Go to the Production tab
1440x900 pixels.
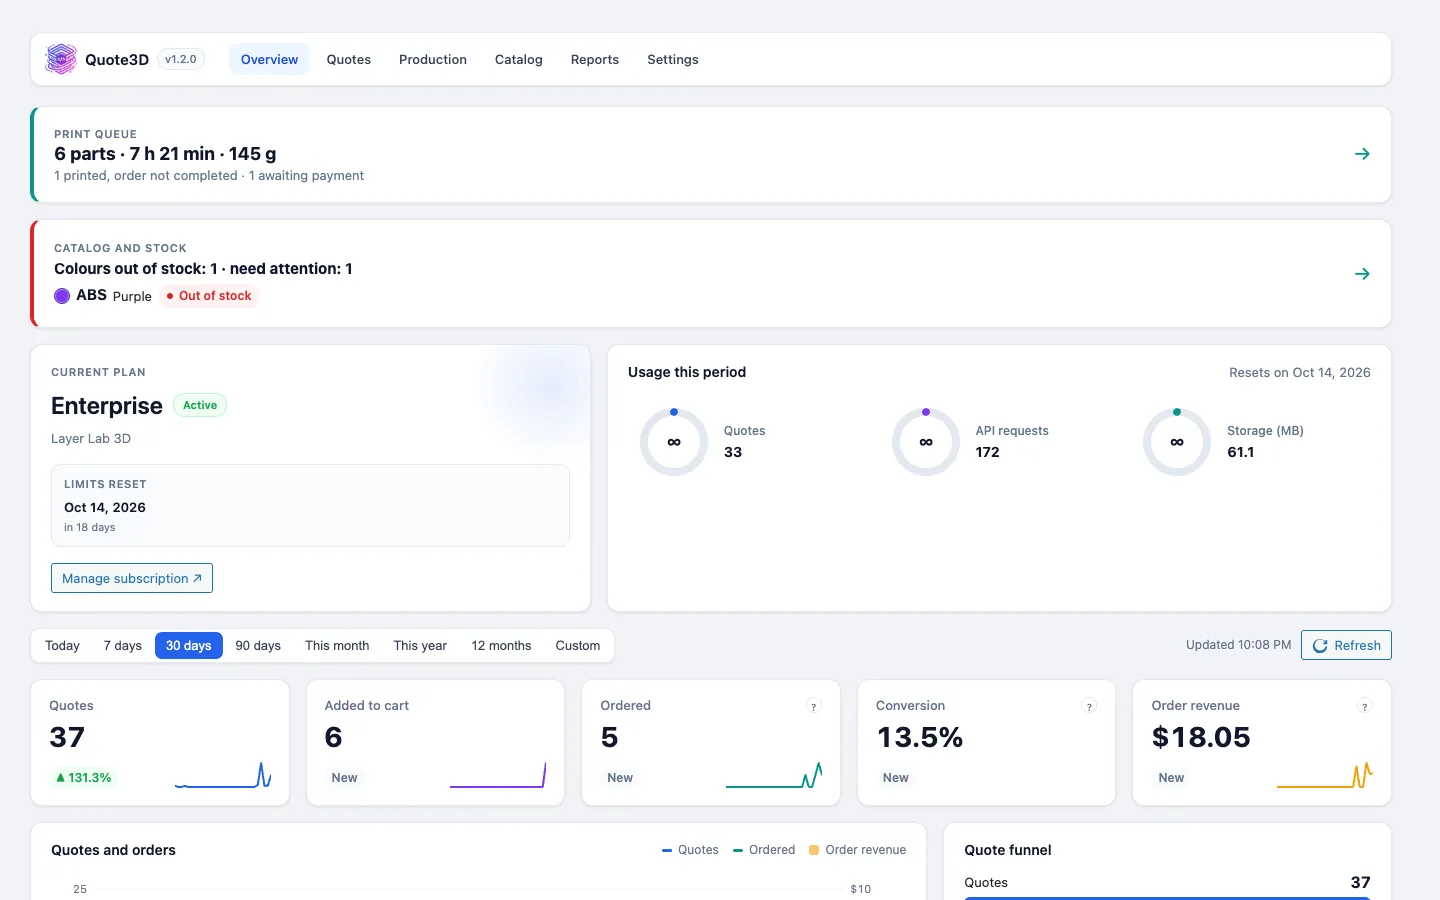point(433,59)
